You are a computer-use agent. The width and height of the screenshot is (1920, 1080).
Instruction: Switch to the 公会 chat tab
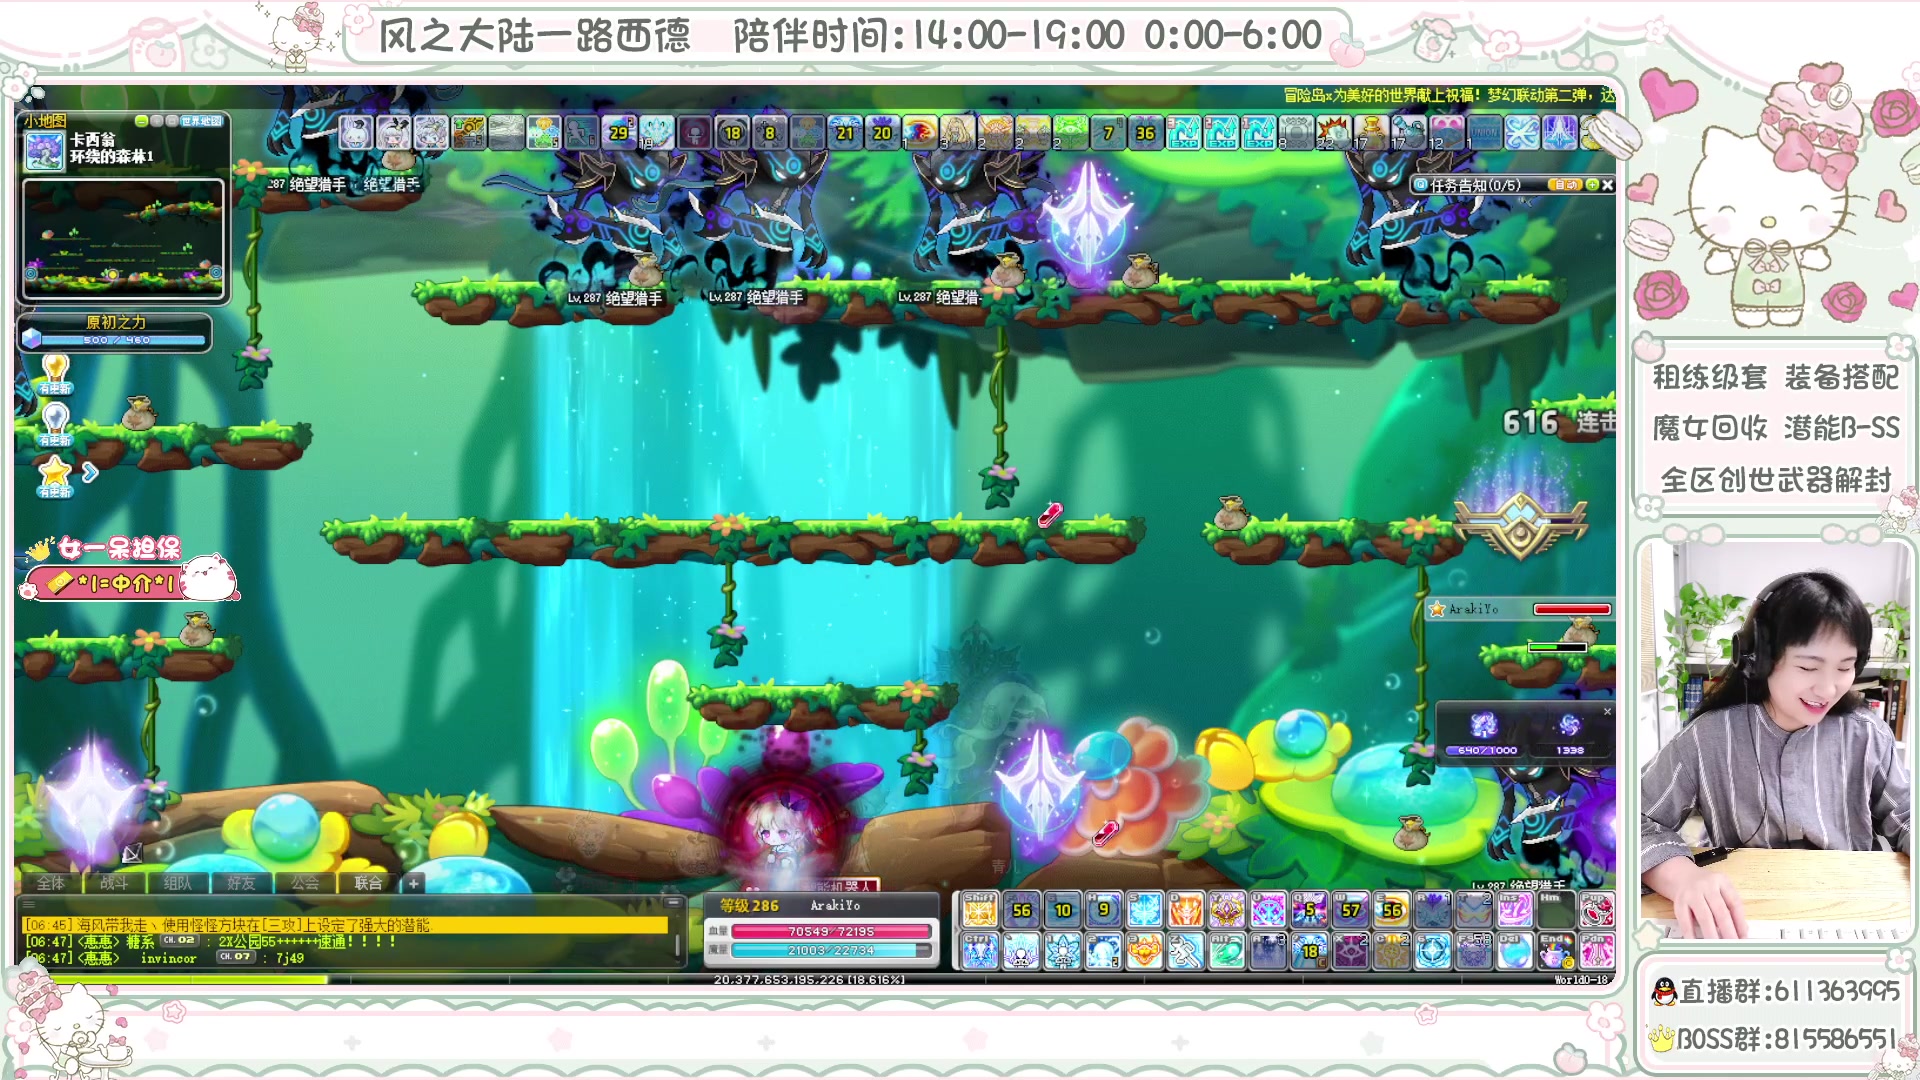pos(304,882)
